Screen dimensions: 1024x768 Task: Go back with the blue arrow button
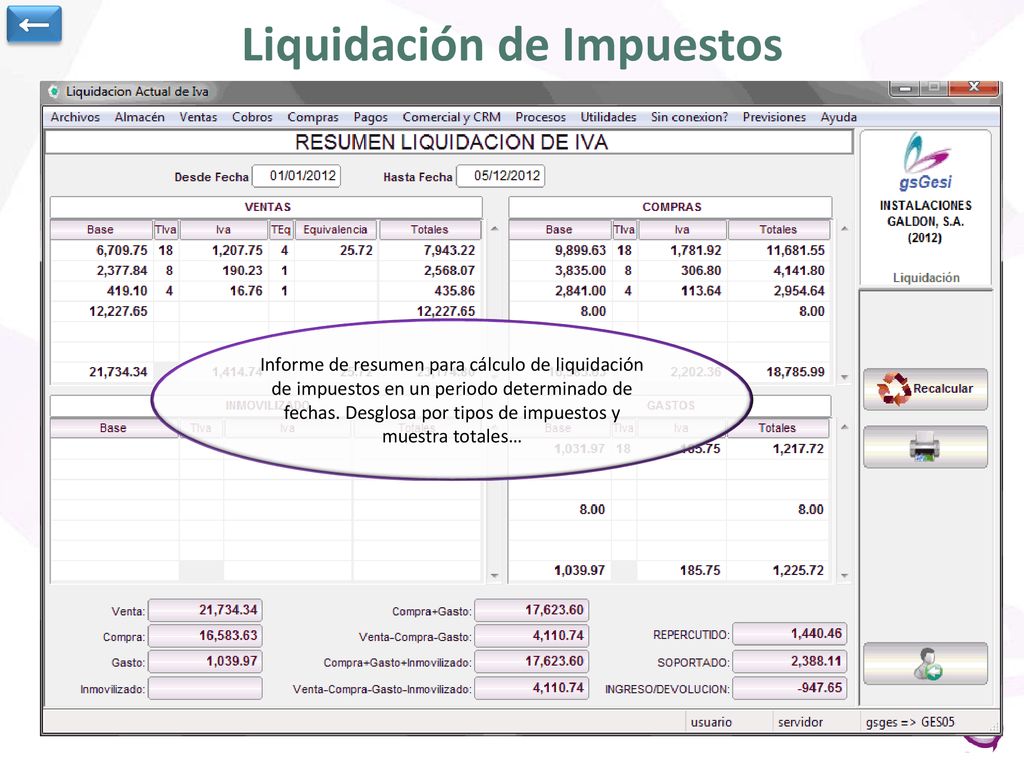34,25
